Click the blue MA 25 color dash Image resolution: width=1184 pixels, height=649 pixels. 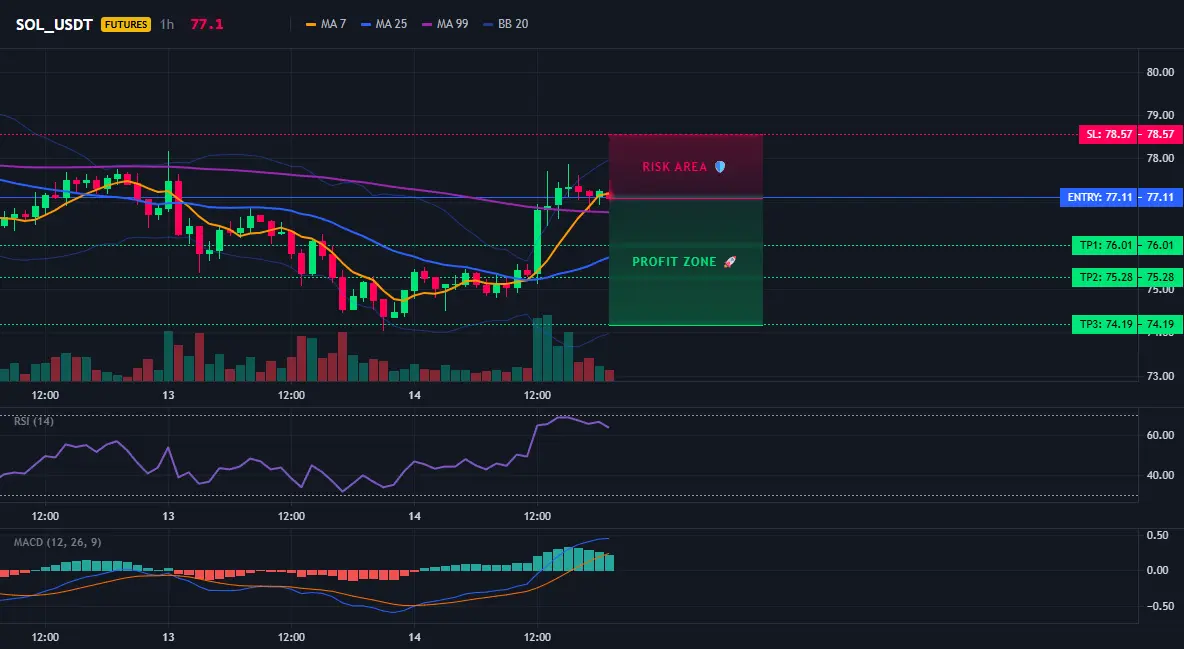366,24
